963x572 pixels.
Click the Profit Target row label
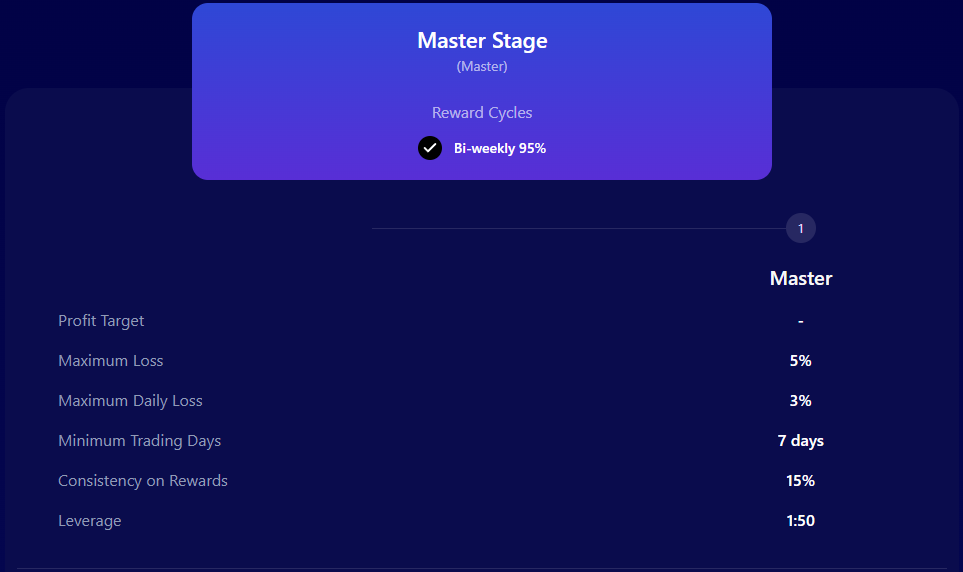(101, 321)
